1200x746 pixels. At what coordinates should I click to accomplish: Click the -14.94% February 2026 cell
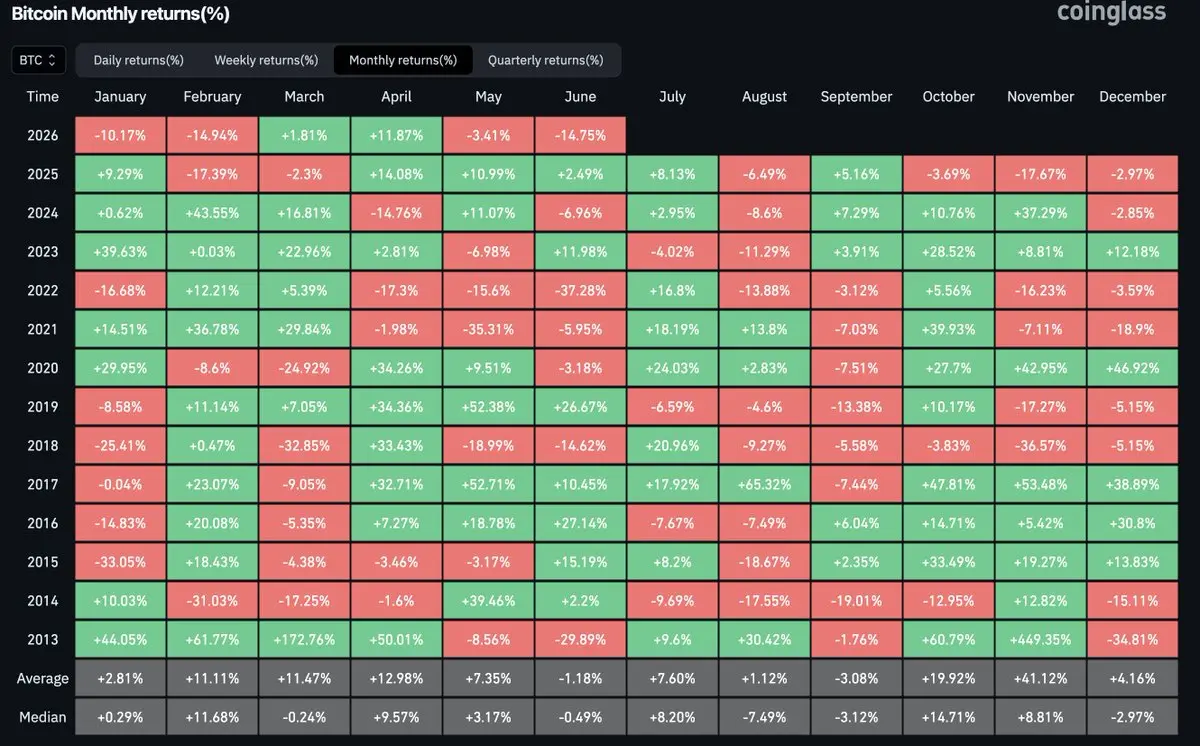pos(212,136)
